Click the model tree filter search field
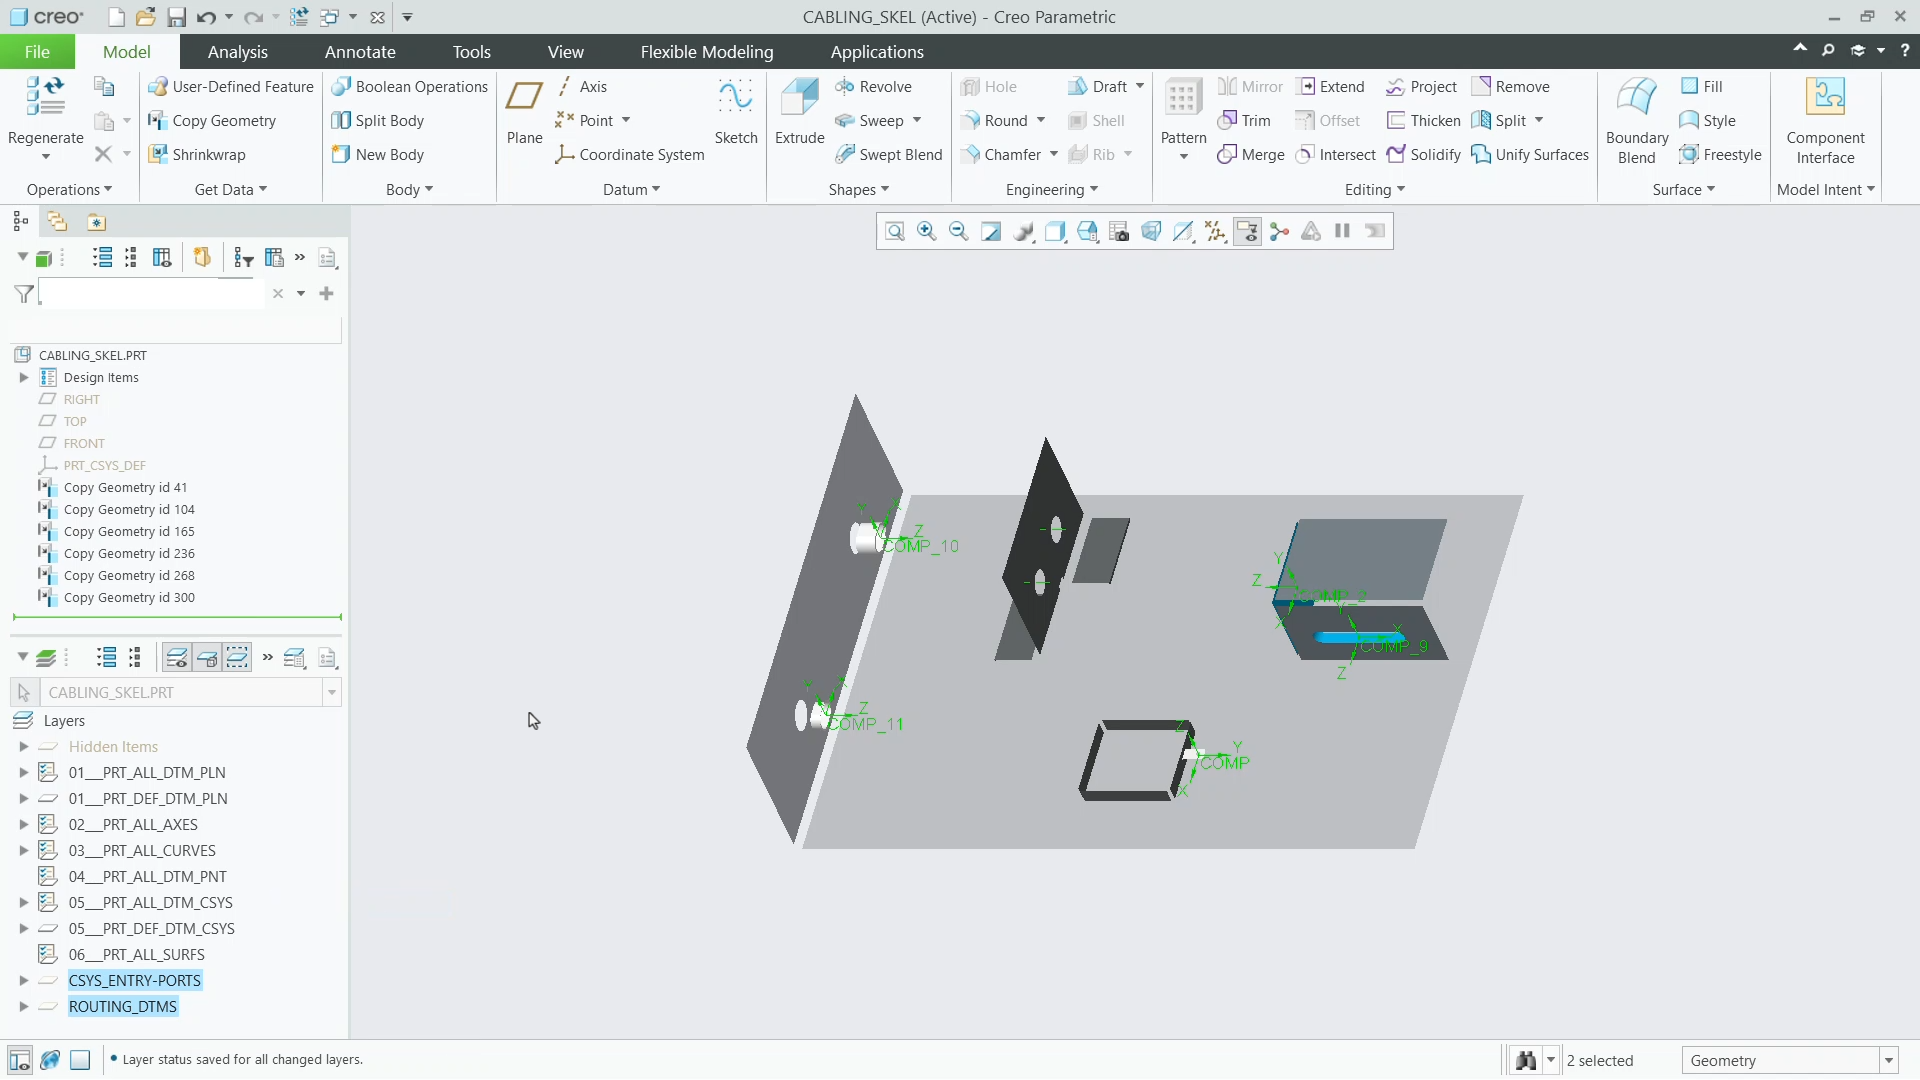The image size is (1920, 1080). click(152, 294)
